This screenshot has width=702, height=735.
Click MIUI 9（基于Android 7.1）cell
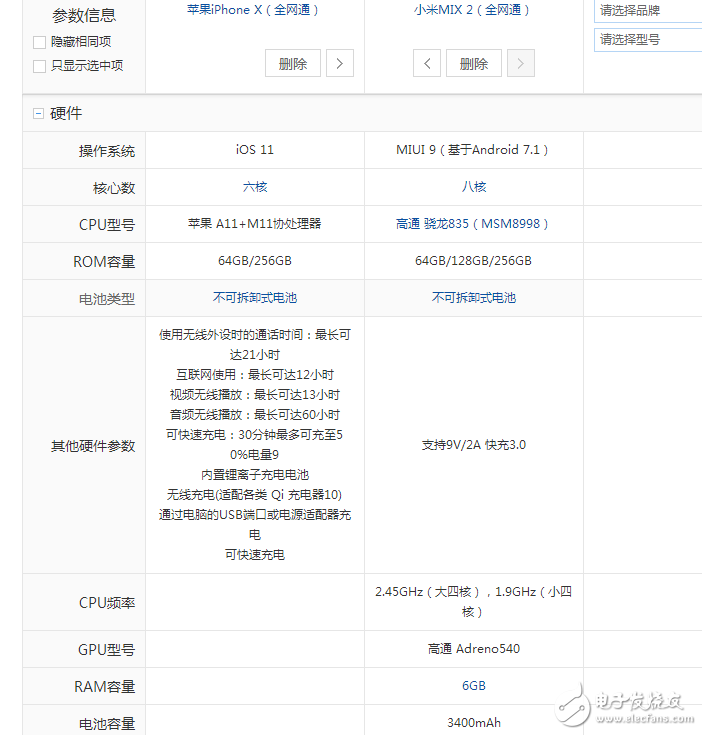472,150
